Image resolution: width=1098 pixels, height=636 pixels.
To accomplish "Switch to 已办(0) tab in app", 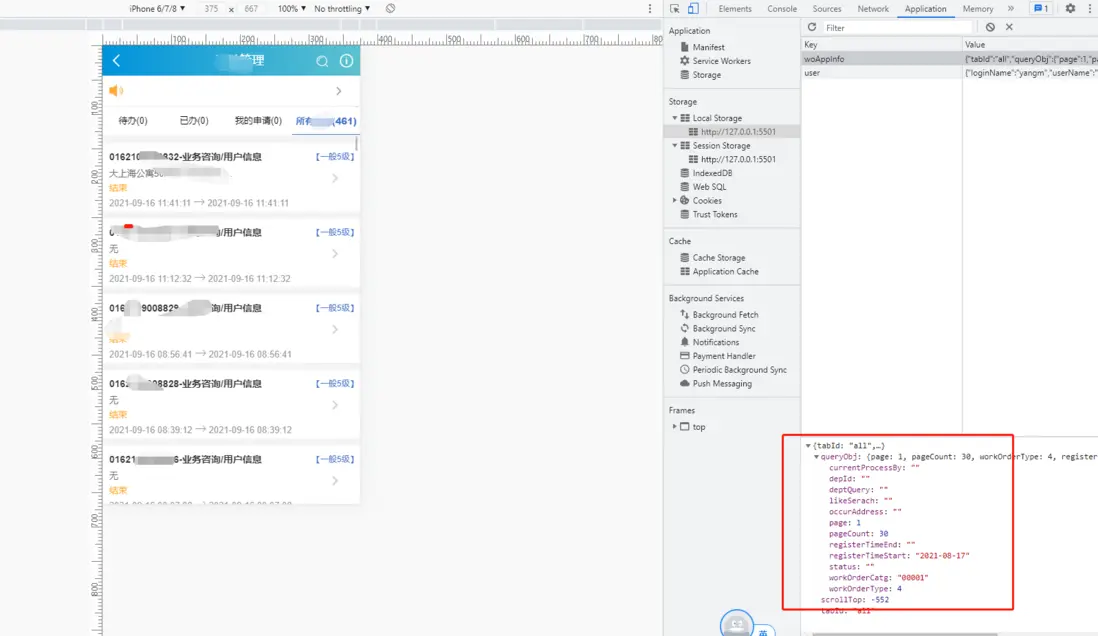I will coord(194,120).
